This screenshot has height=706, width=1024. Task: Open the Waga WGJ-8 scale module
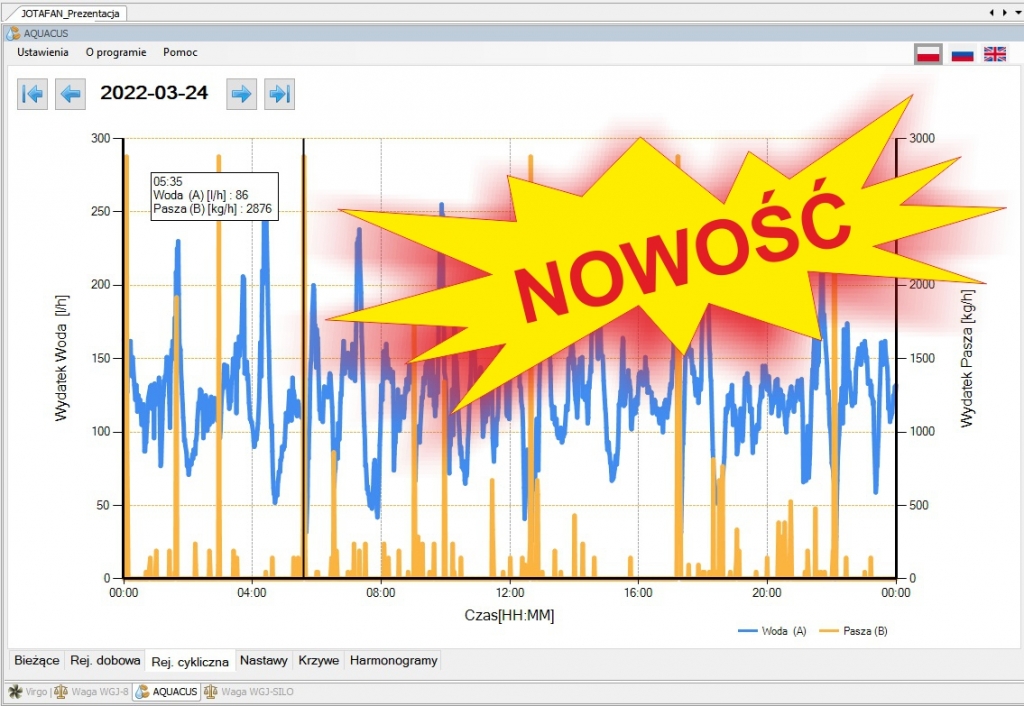pos(91,691)
